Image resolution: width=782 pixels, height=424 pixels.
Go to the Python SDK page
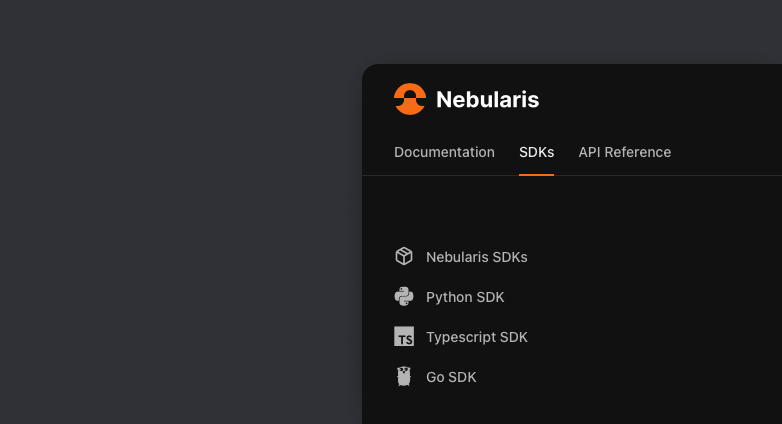coord(465,297)
